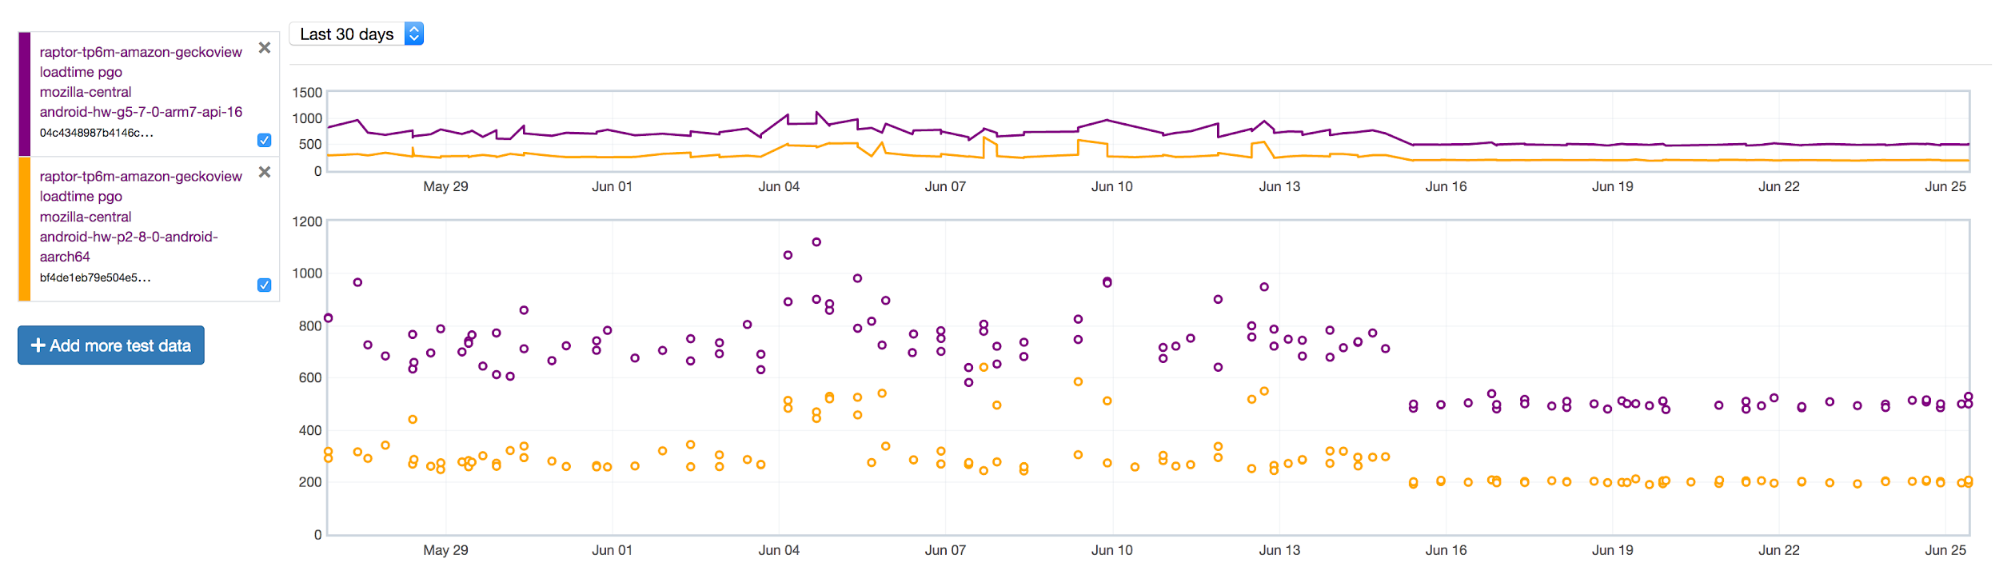Open the raptor-tp6m-amazon-geckoview link in the orange series
1999x588 pixels.
(x=141, y=176)
